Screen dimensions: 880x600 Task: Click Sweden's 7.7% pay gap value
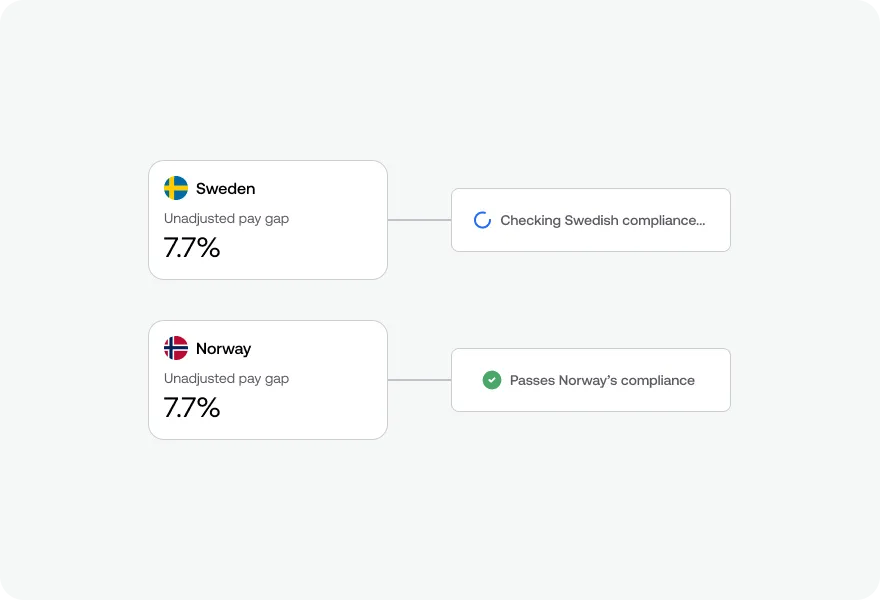coord(192,248)
